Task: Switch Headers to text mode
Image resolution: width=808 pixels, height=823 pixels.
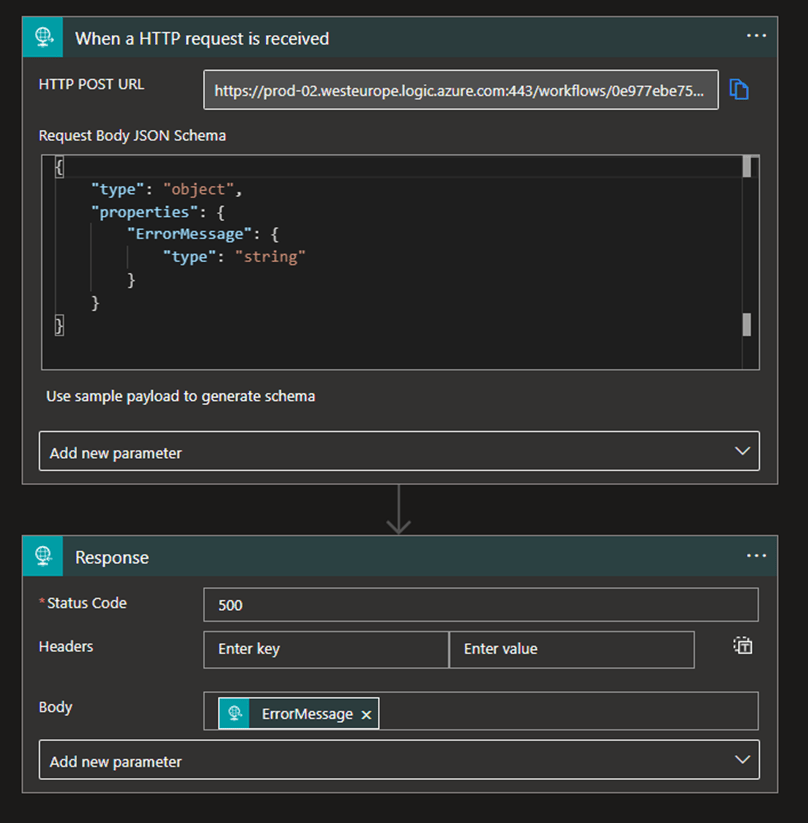Action: tap(742, 645)
